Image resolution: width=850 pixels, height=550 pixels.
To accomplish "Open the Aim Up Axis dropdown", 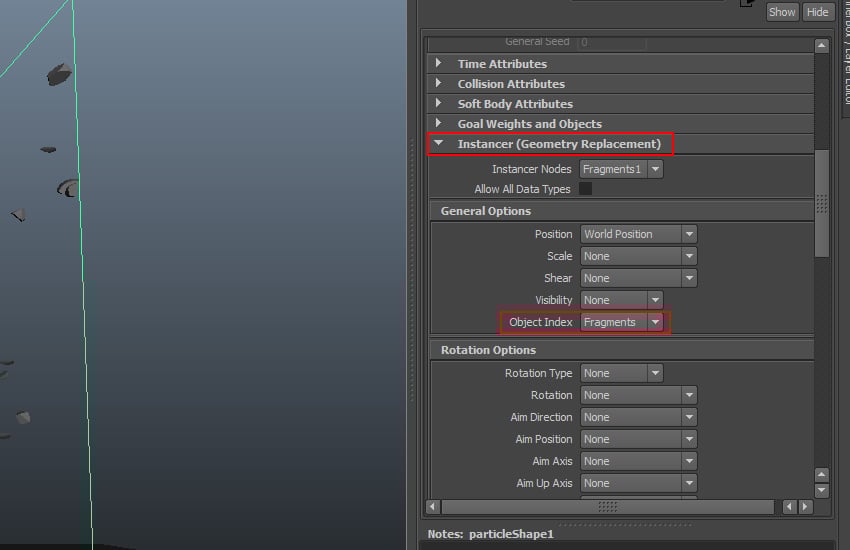I will [639, 483].
